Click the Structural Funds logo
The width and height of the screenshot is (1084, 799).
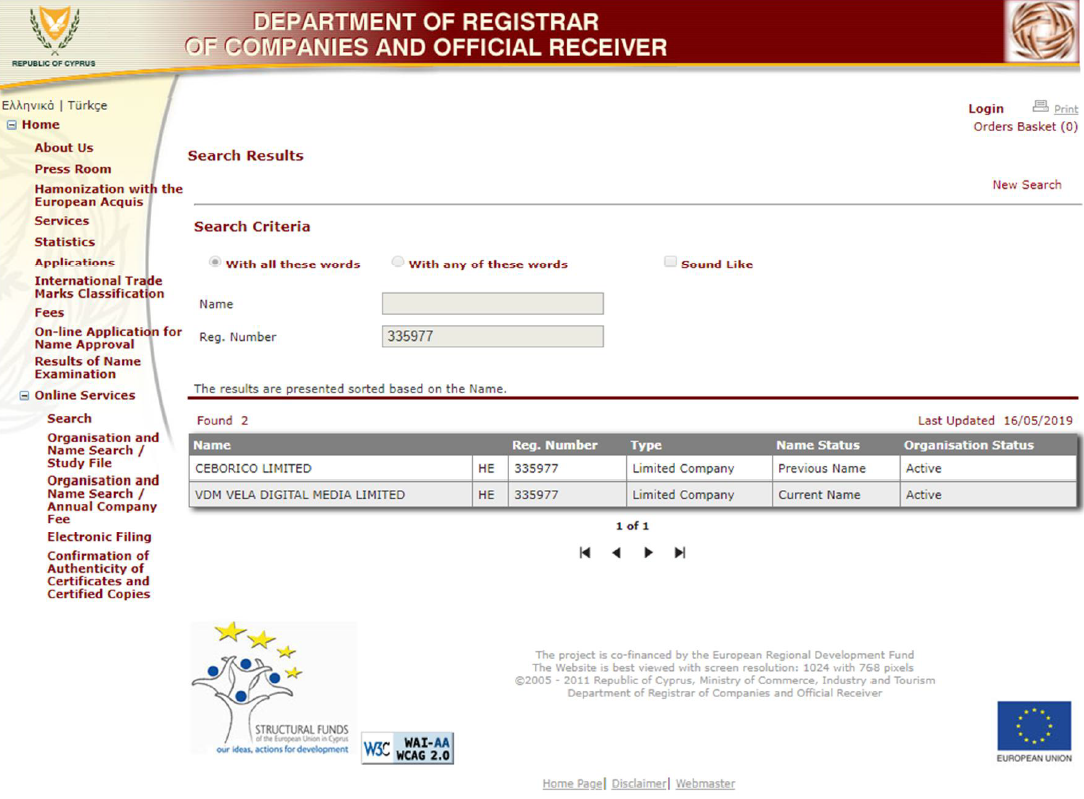pyautogui.click(x=273, y=688)
